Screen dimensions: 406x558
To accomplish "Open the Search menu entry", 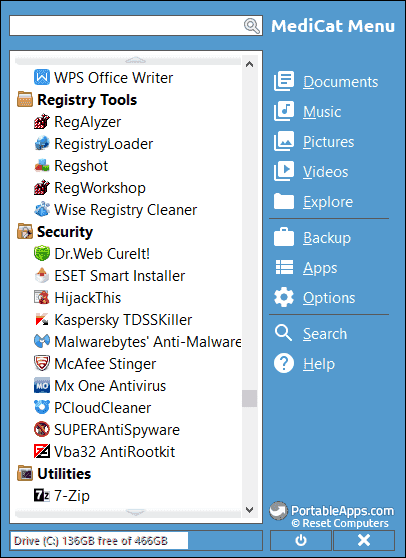I will (325, 333).
